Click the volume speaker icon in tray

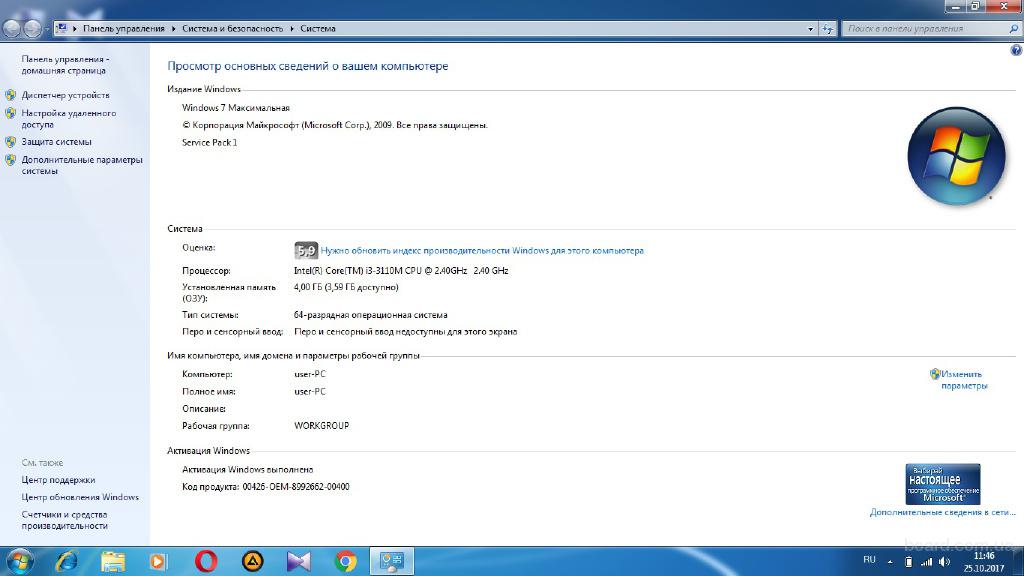[x=944, y=561]
